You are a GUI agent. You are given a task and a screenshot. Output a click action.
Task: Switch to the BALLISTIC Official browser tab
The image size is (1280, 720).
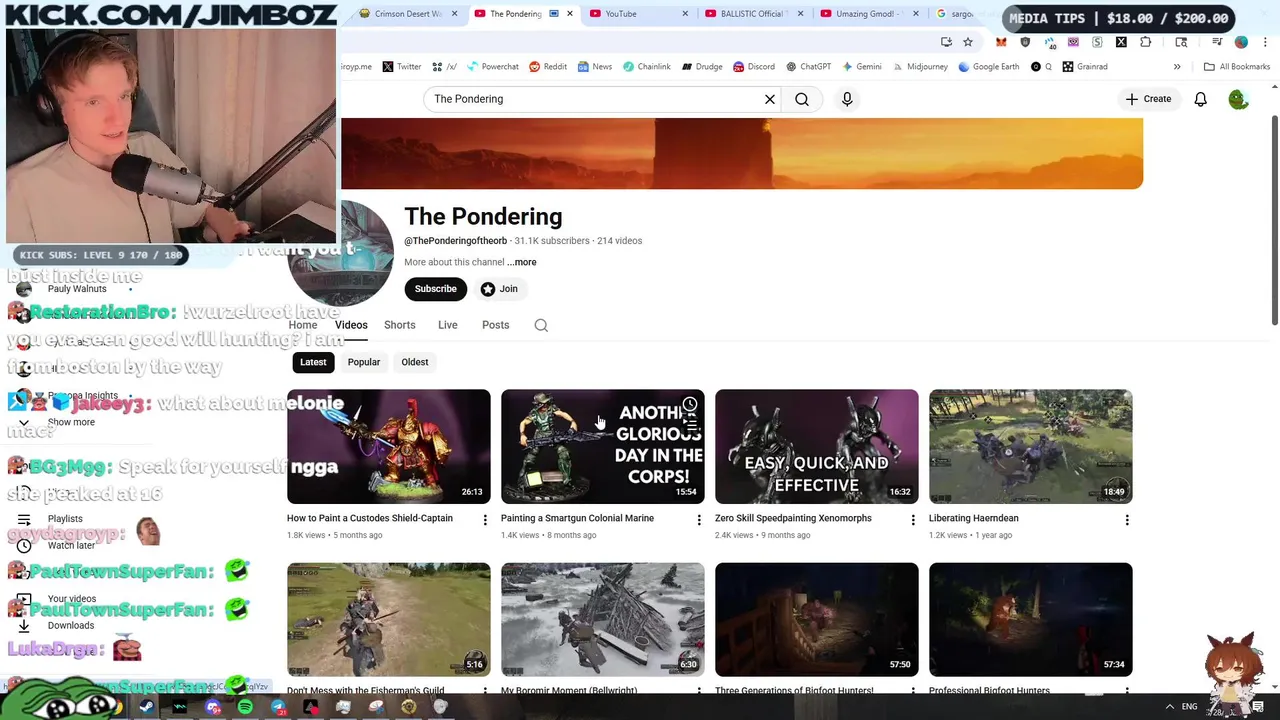pyautogui.click(x=745, y=14)
